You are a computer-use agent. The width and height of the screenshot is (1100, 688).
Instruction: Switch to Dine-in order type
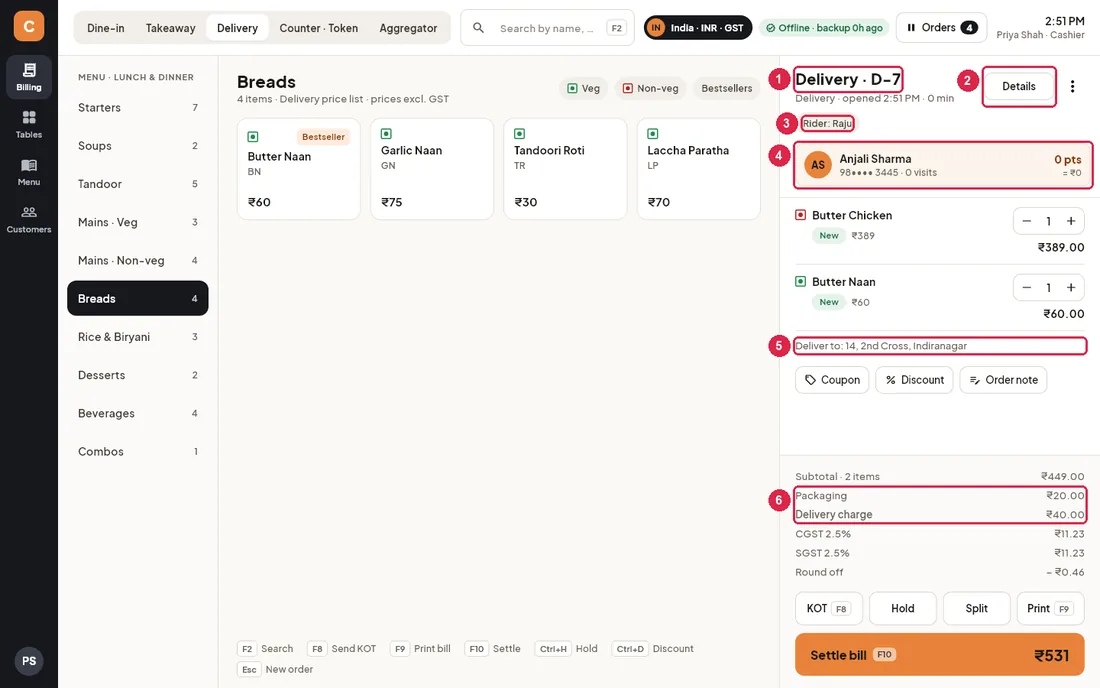[106, 28]
